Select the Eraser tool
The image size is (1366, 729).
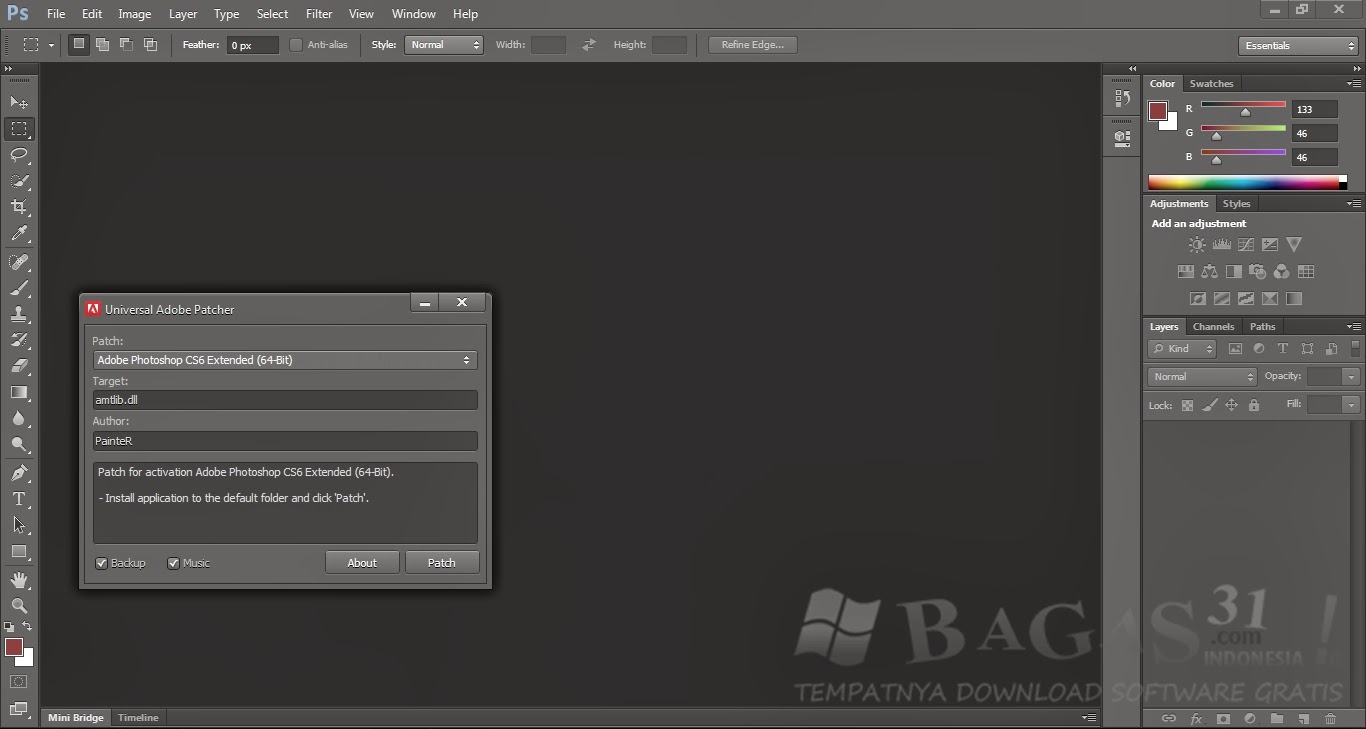click(19, 366)
